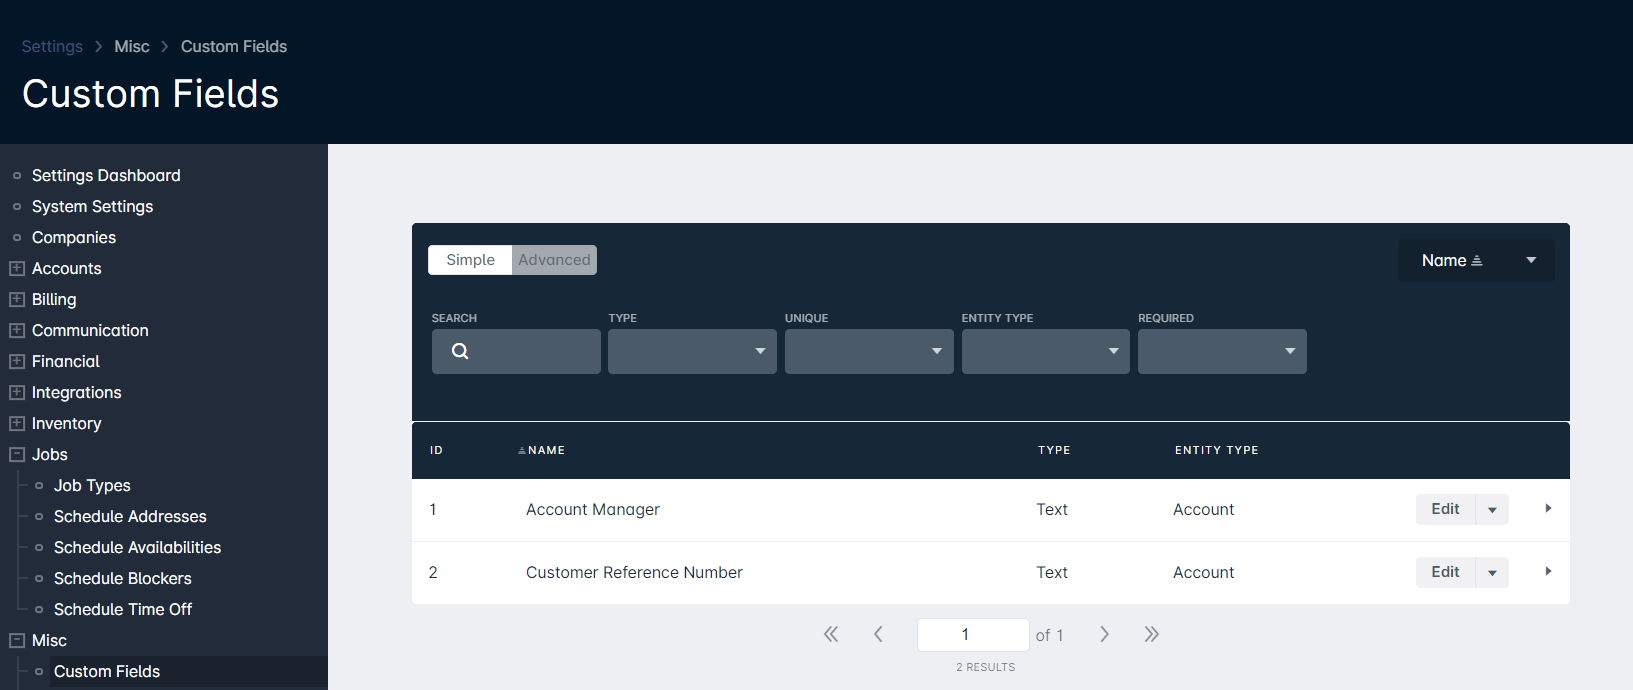Expand the Billing tree node

click(17, 299)
